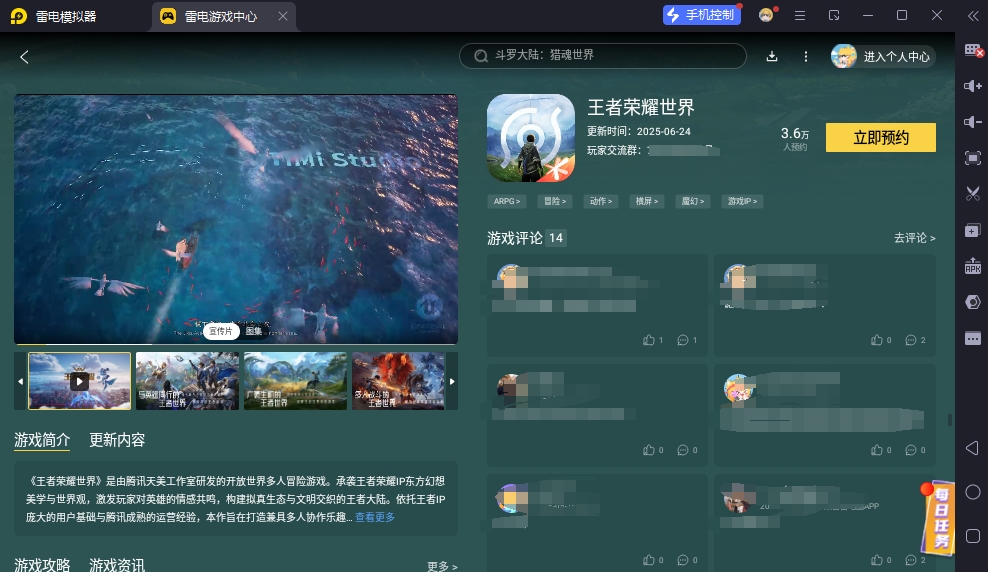Expand description with 查看更多

pos(375,517)
